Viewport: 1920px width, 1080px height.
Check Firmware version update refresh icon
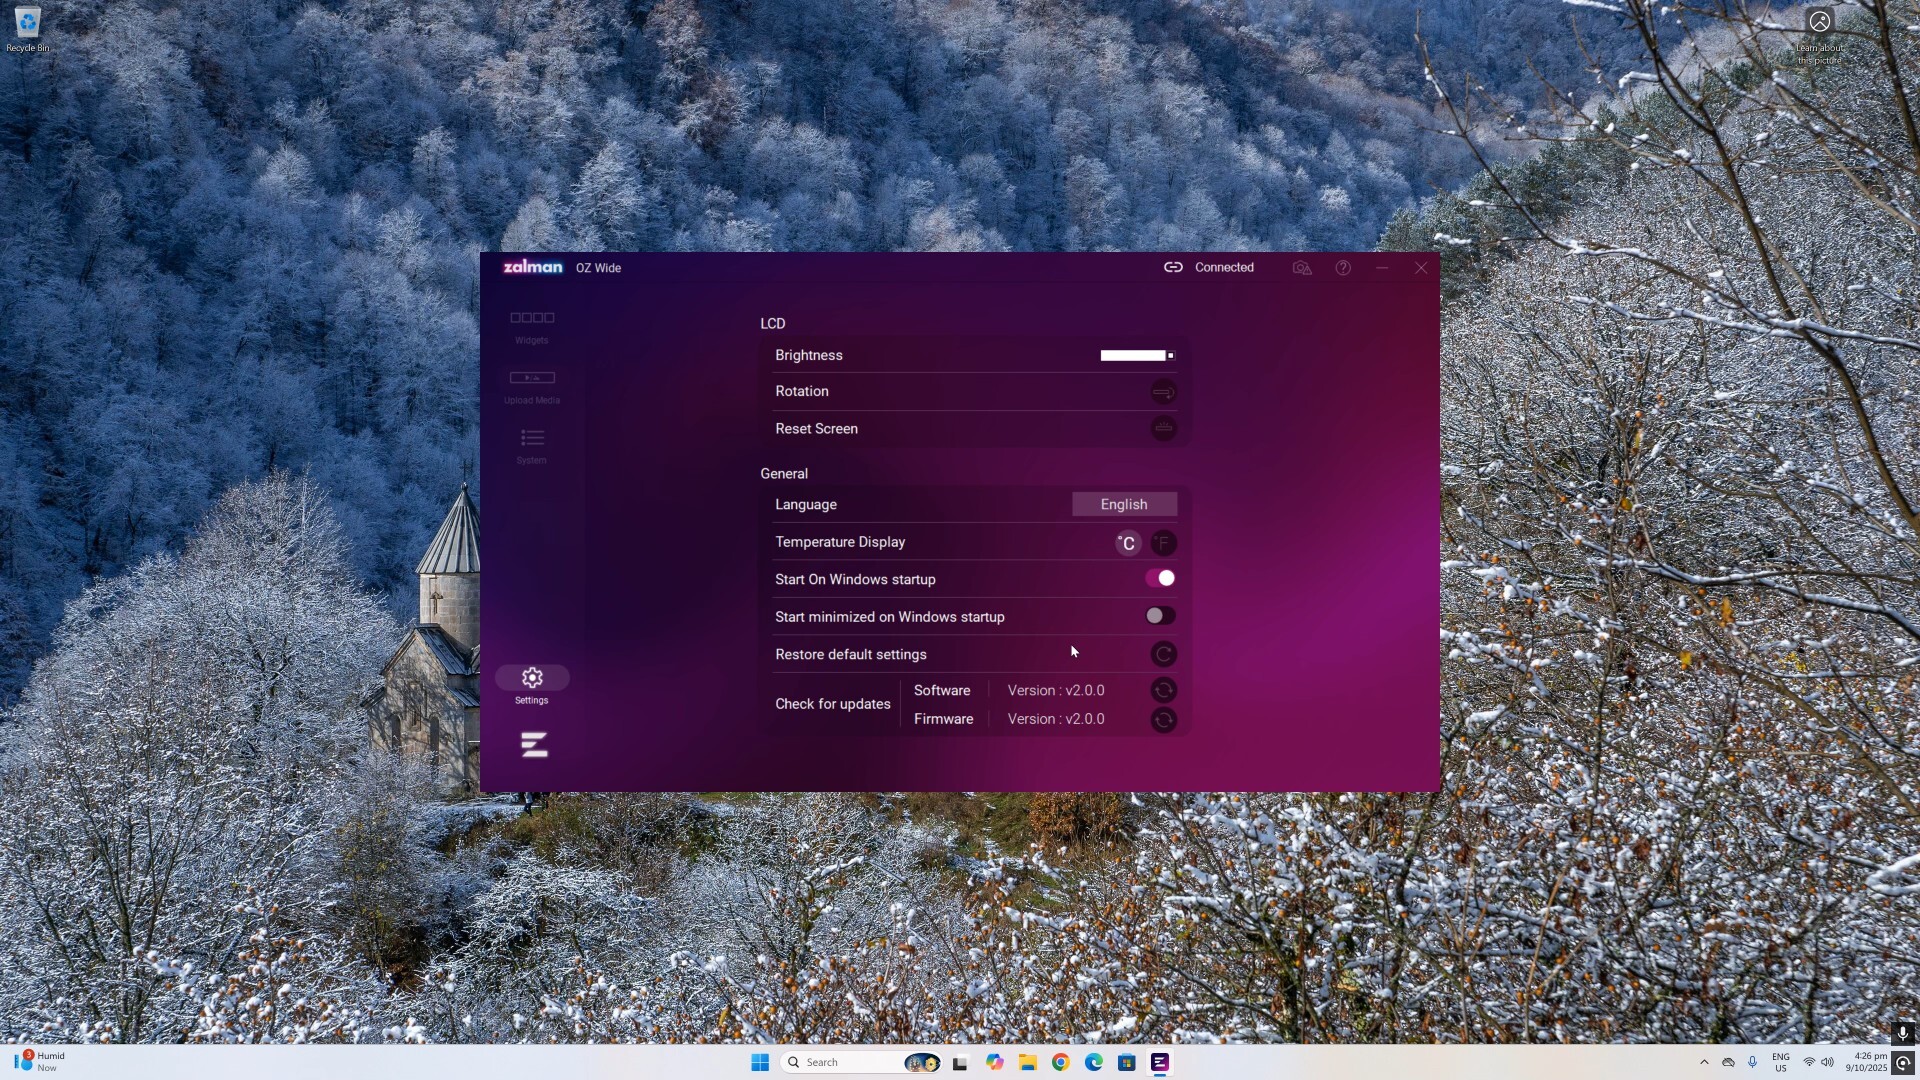tap(1163, 720)
